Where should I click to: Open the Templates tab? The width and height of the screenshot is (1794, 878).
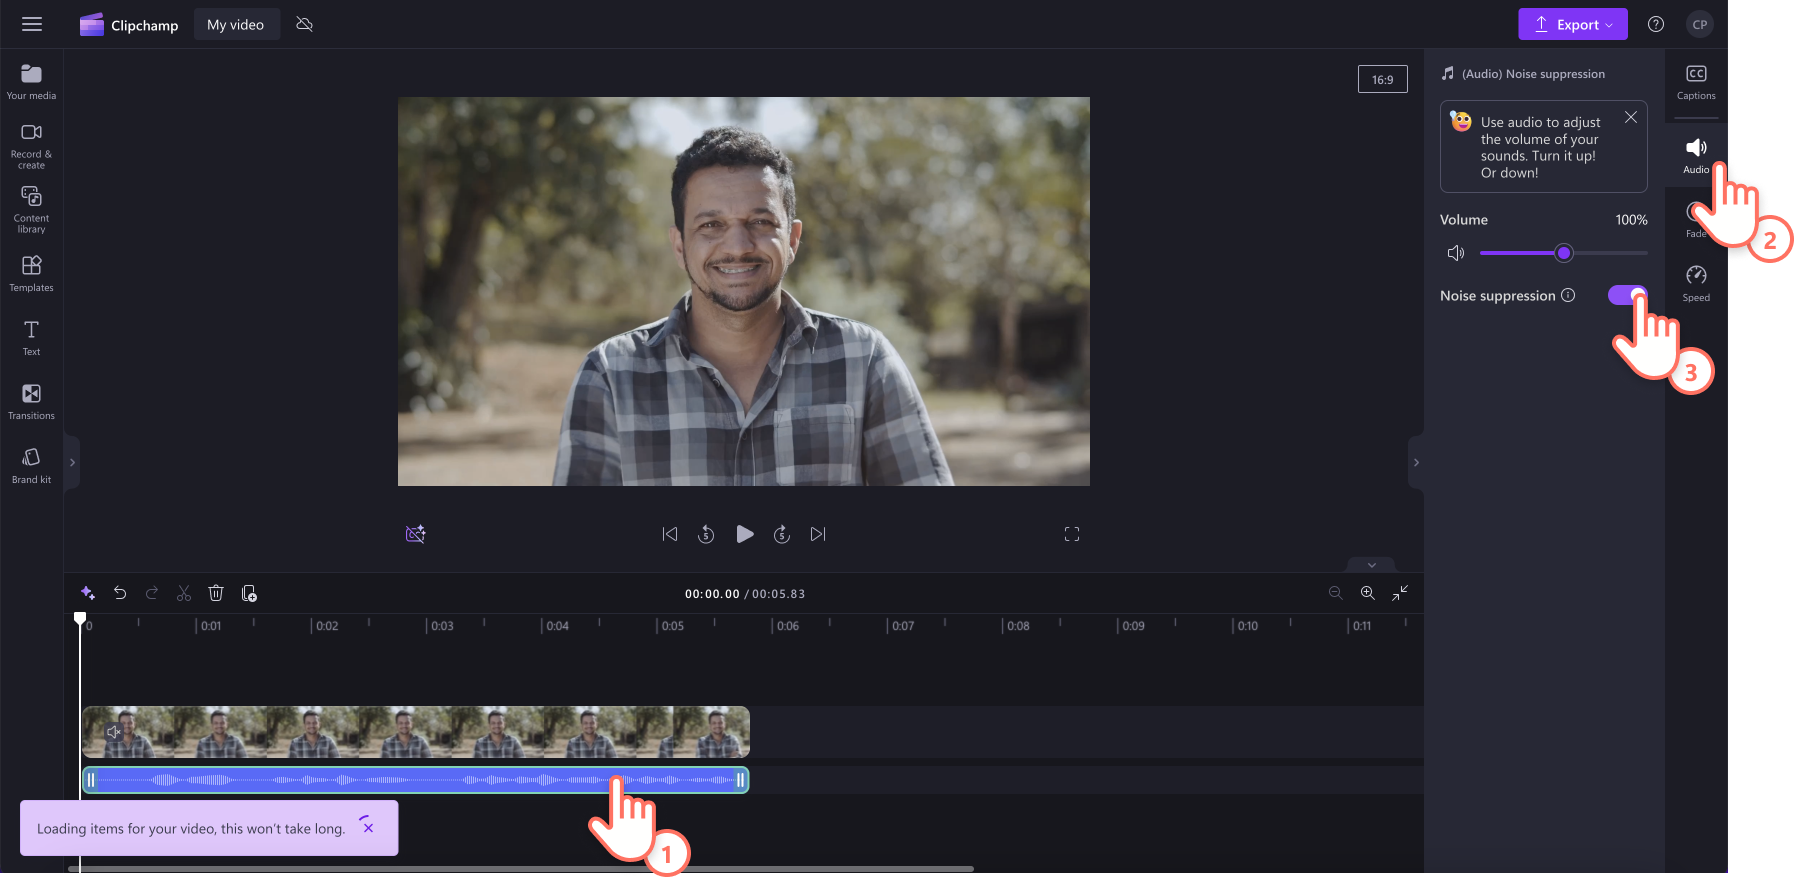click(31, 273)
